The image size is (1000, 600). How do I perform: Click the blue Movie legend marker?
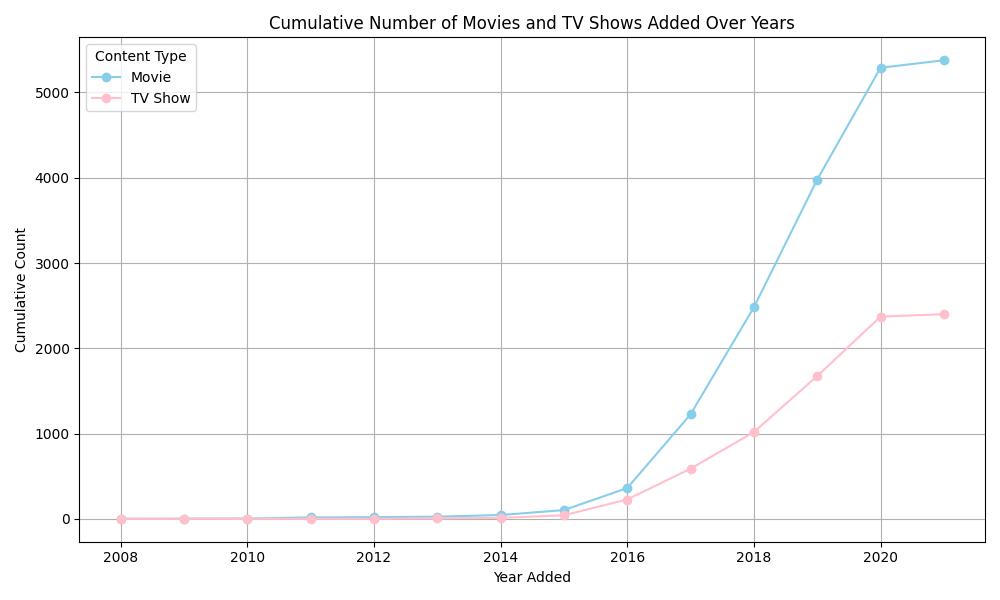pos(107,77)
